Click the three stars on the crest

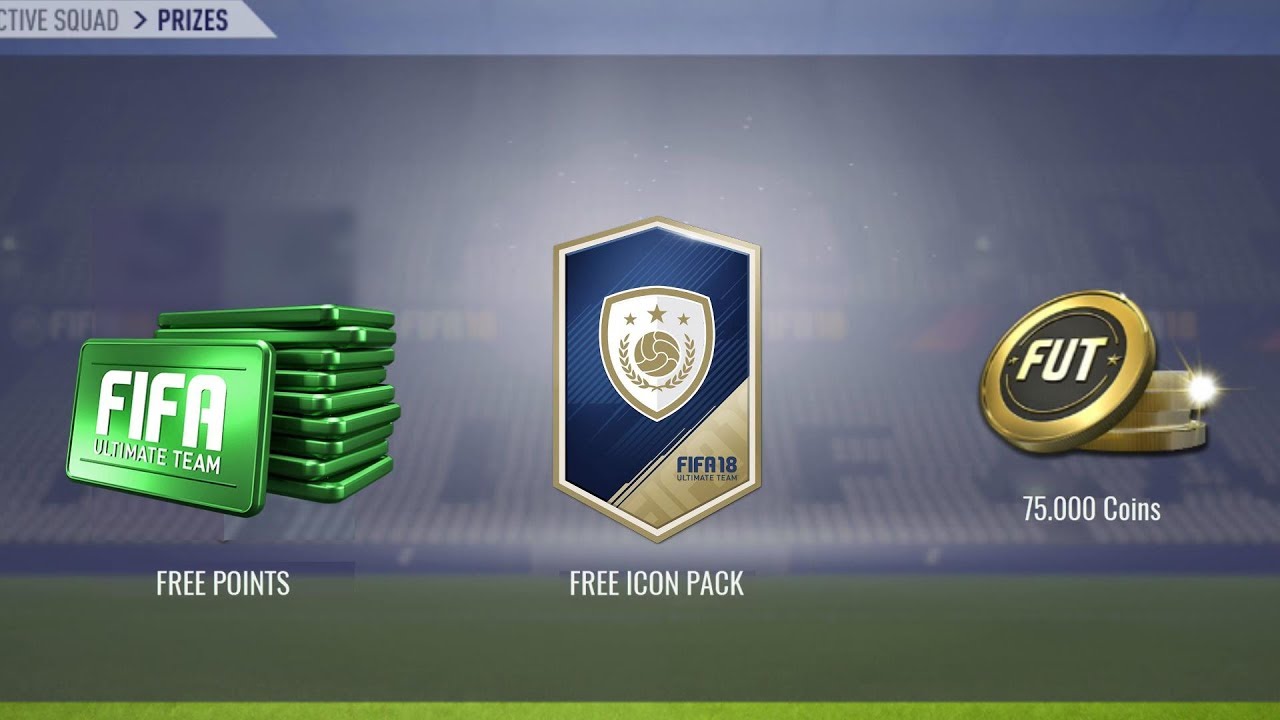pyautogui.click(x=657, y=317)
